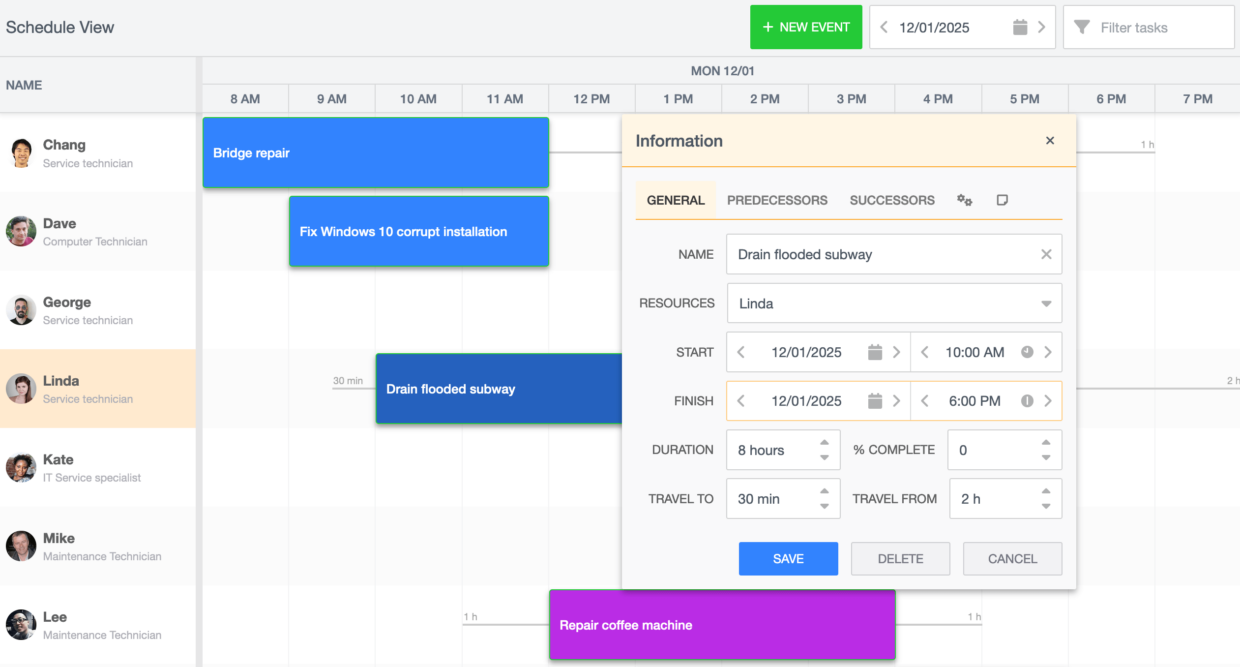Create a new event with NEW EVENT

click(806, 27)
